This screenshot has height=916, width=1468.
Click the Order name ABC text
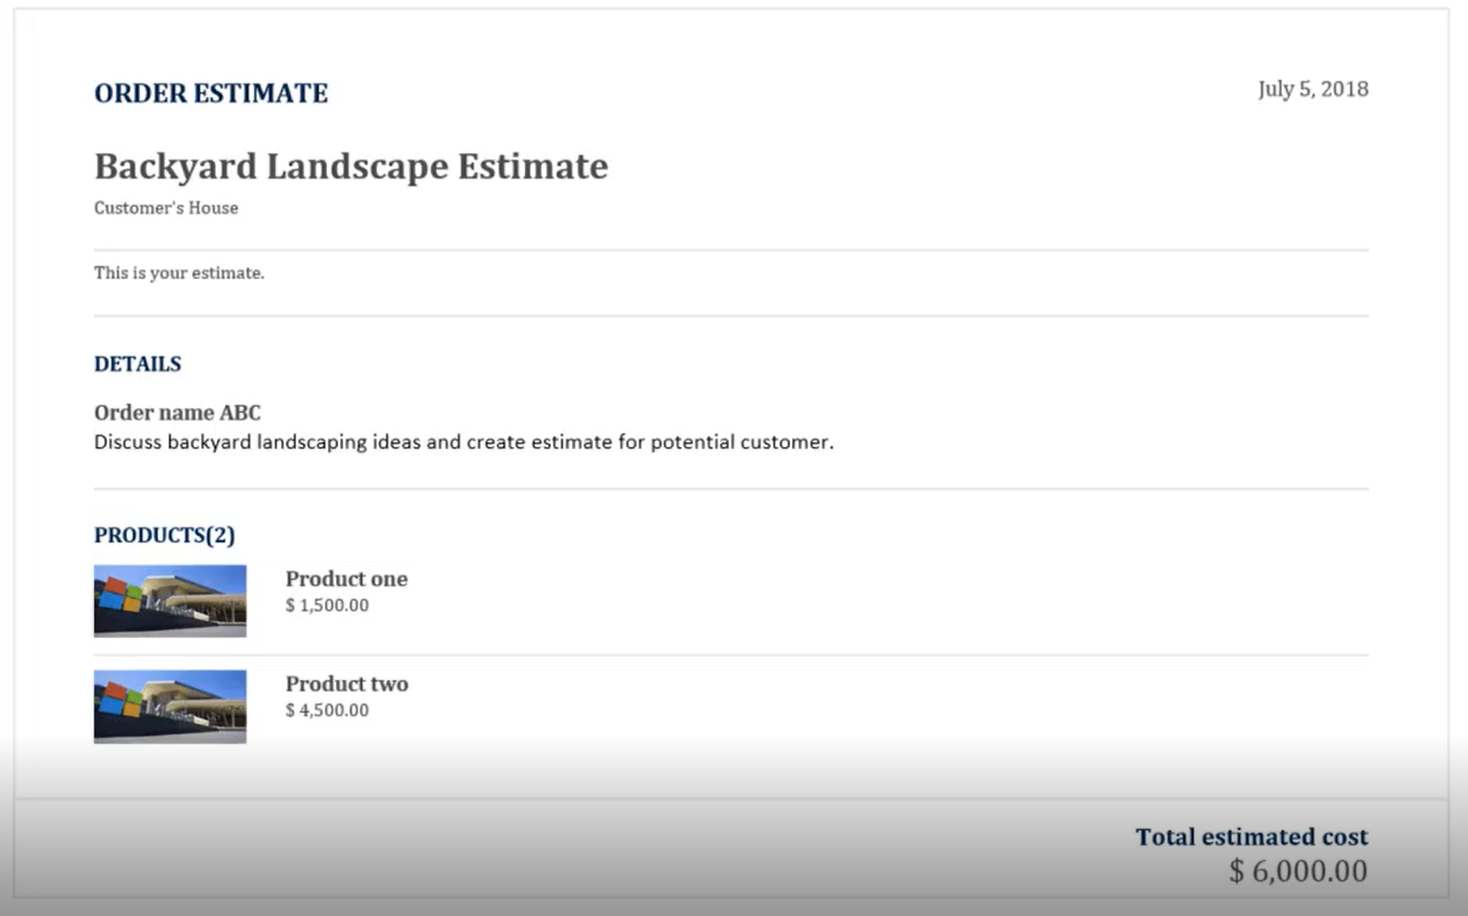[177, 412]
